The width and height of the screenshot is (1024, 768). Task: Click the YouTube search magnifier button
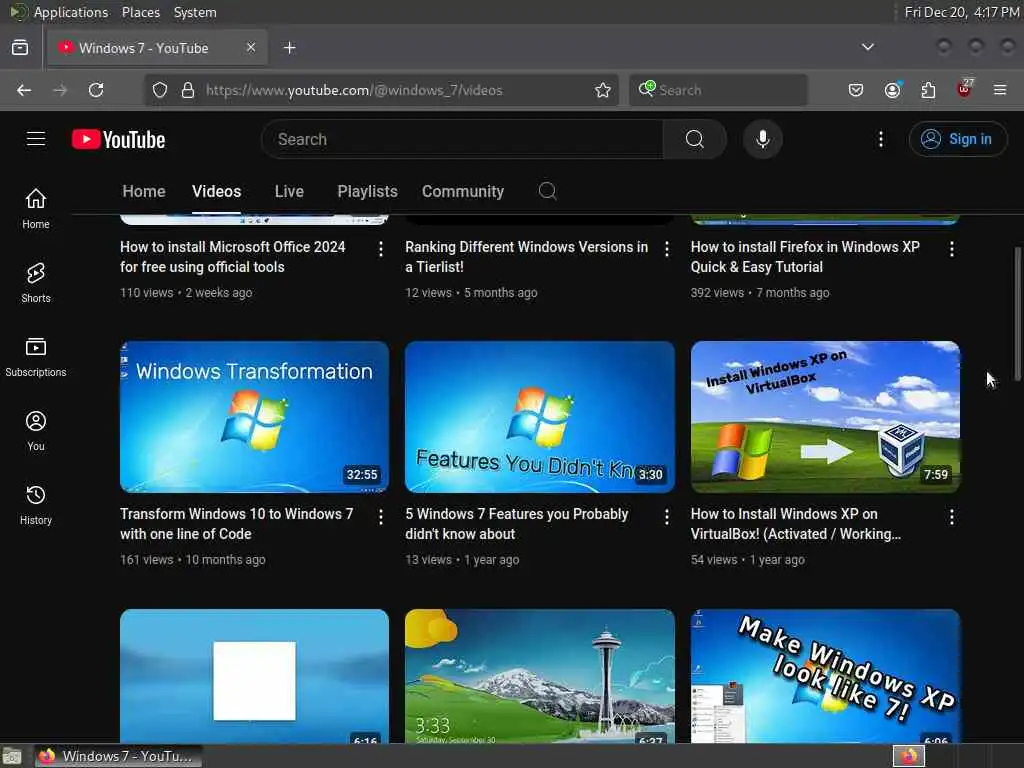click(x=694, y=139)
